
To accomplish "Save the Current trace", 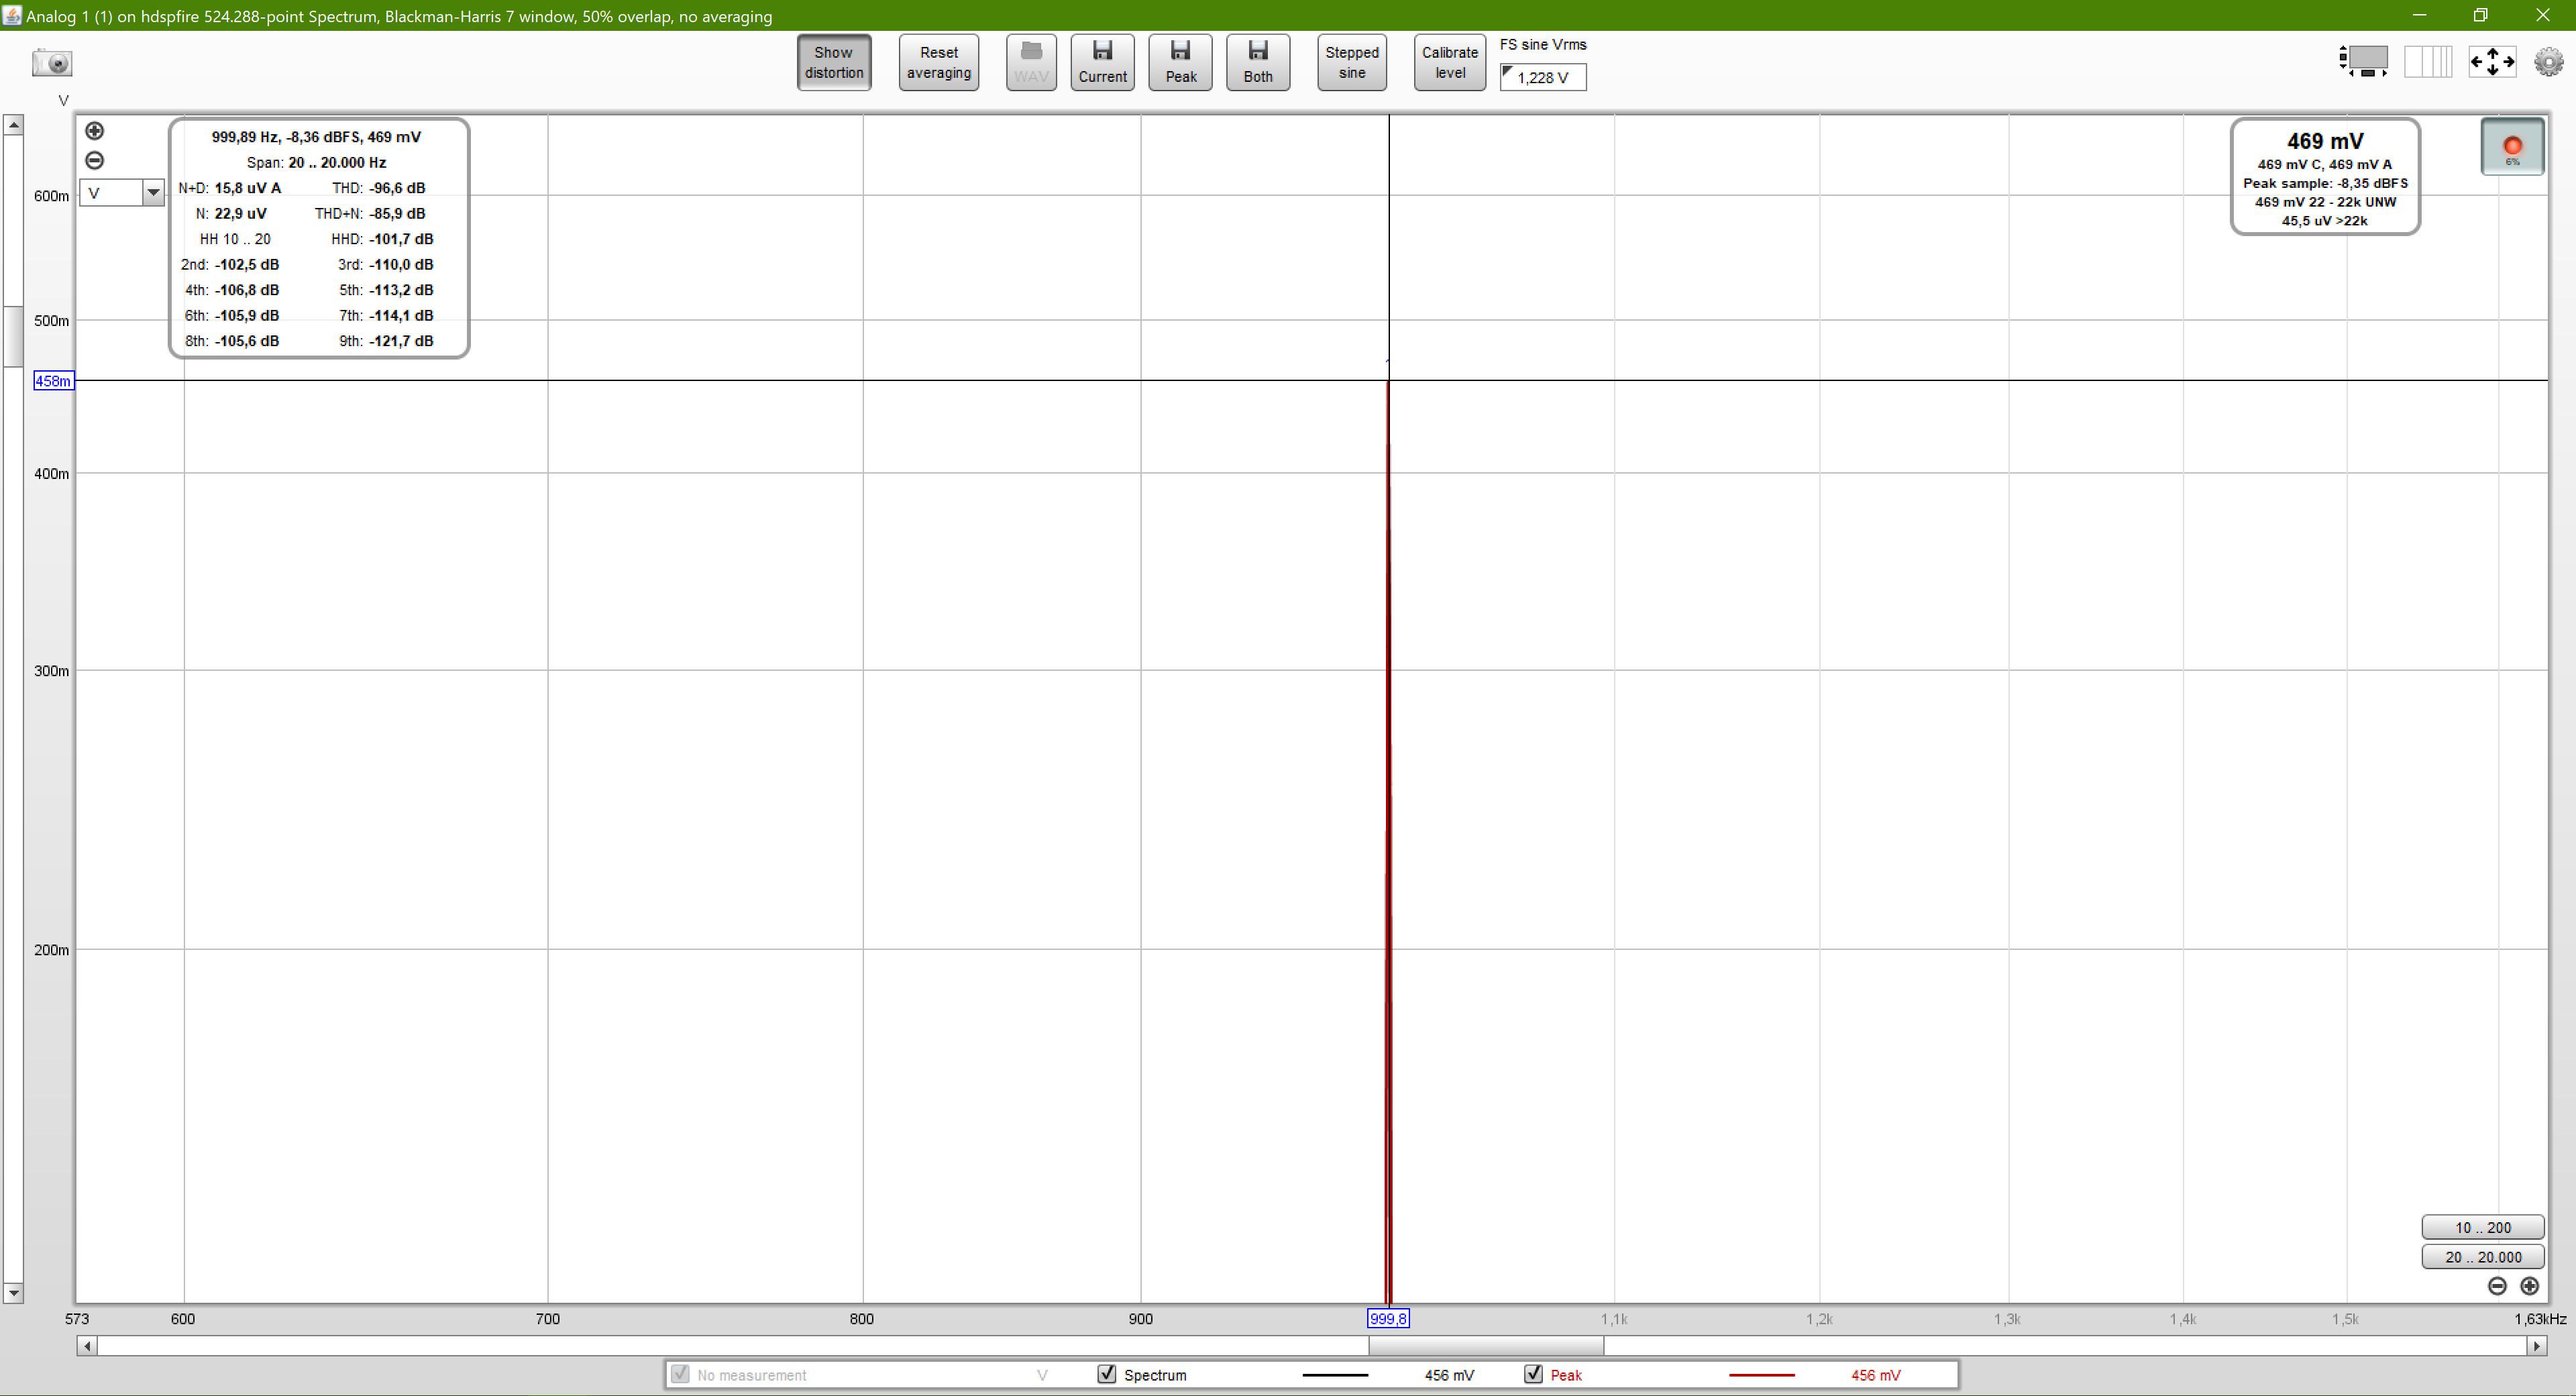I will pyautogui.click(x=1102, y=62).
